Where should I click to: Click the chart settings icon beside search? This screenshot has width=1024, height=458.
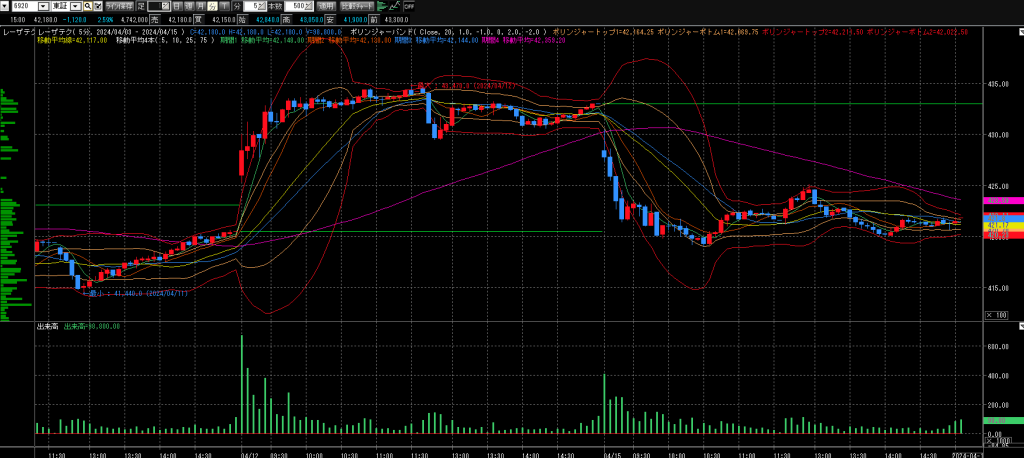98,6
